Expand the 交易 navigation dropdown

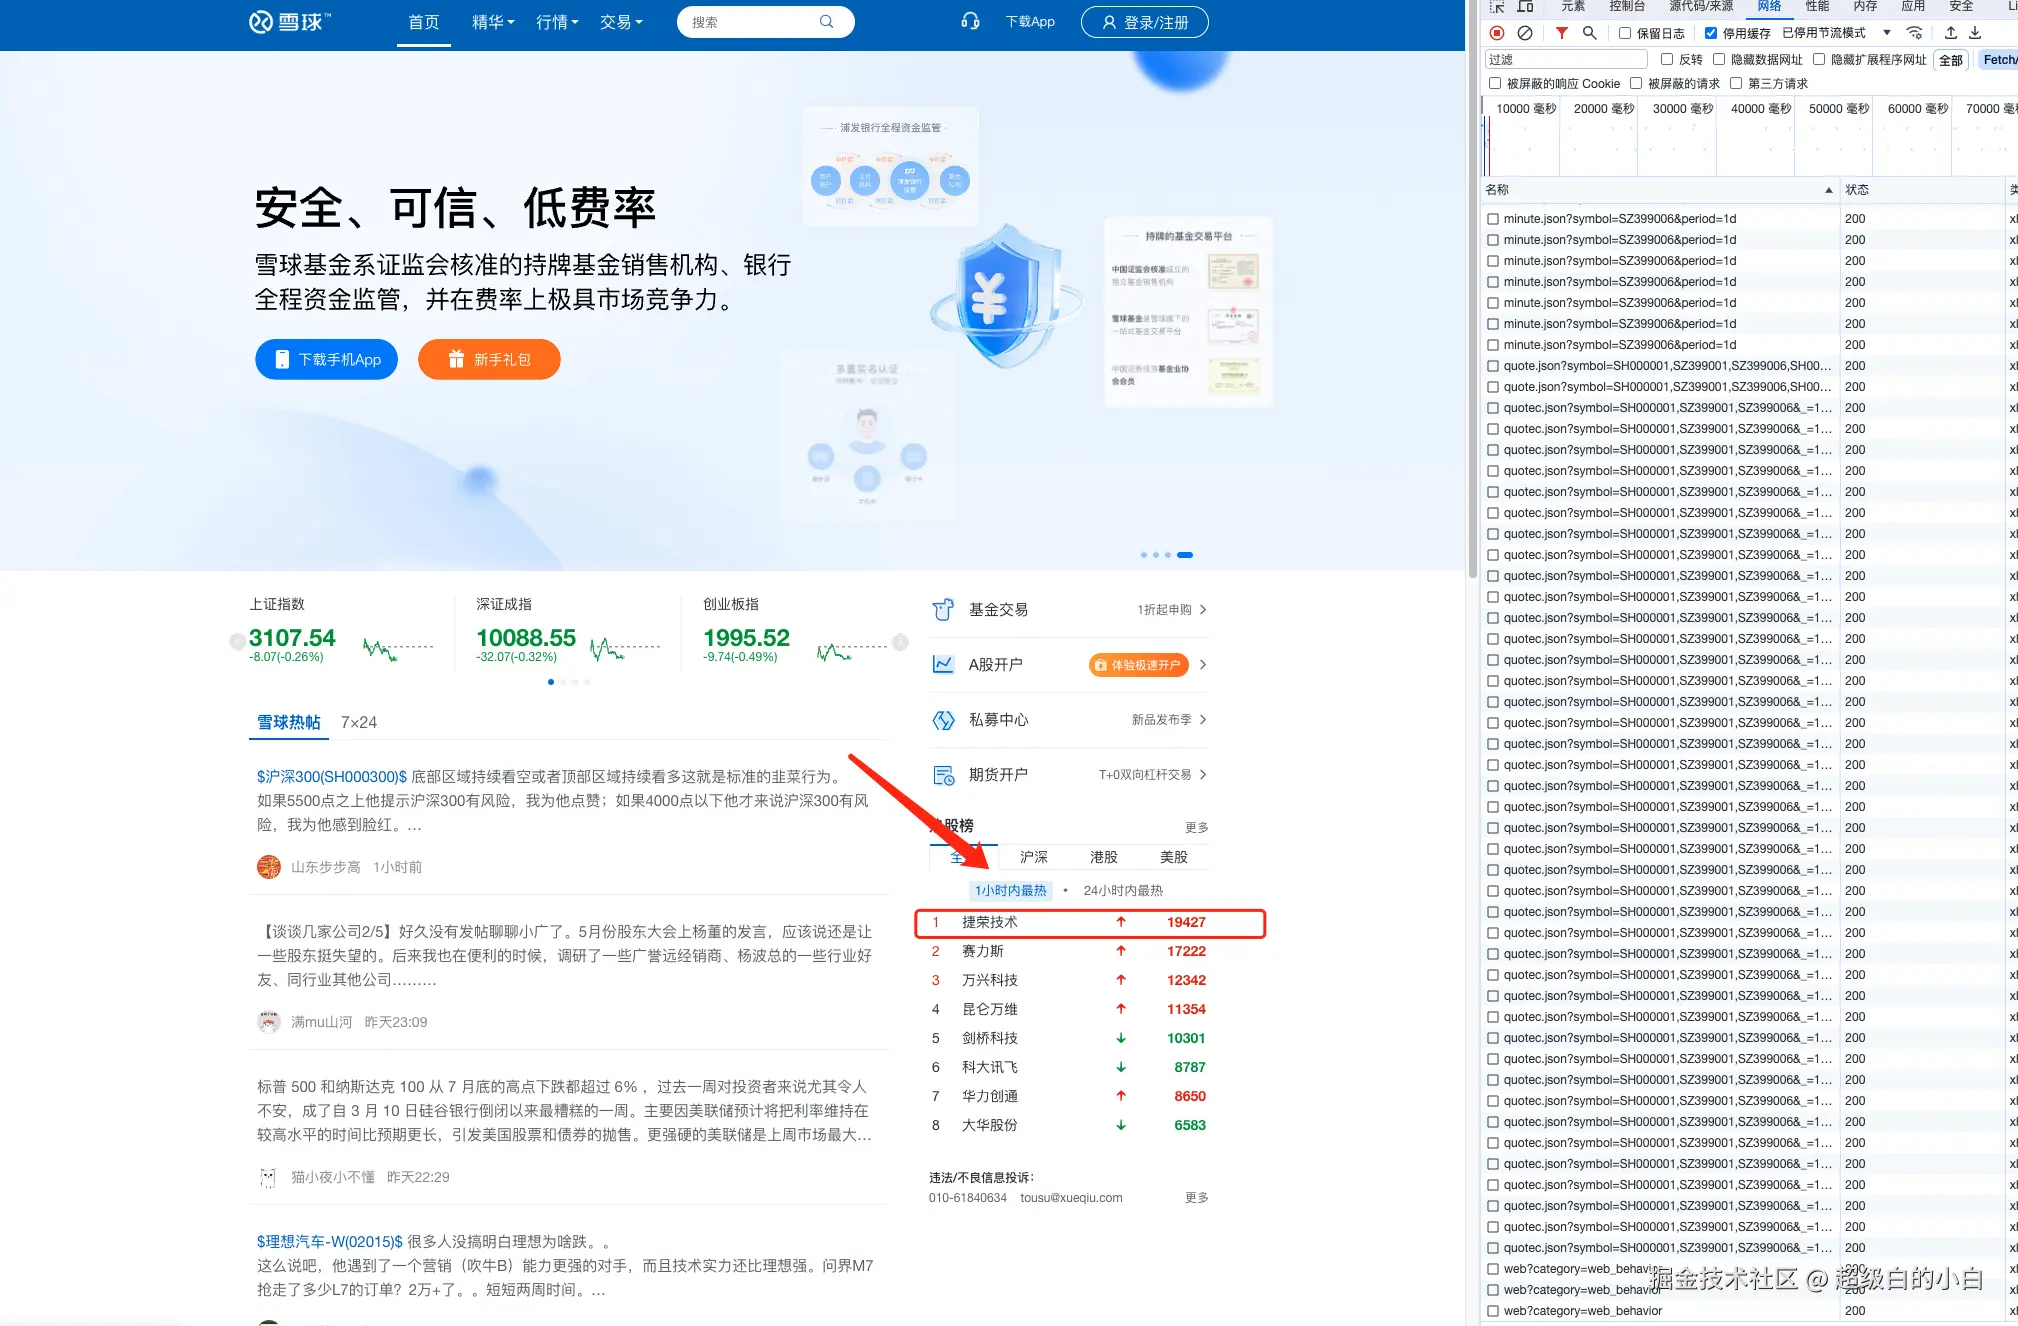(x=621, y=22)
